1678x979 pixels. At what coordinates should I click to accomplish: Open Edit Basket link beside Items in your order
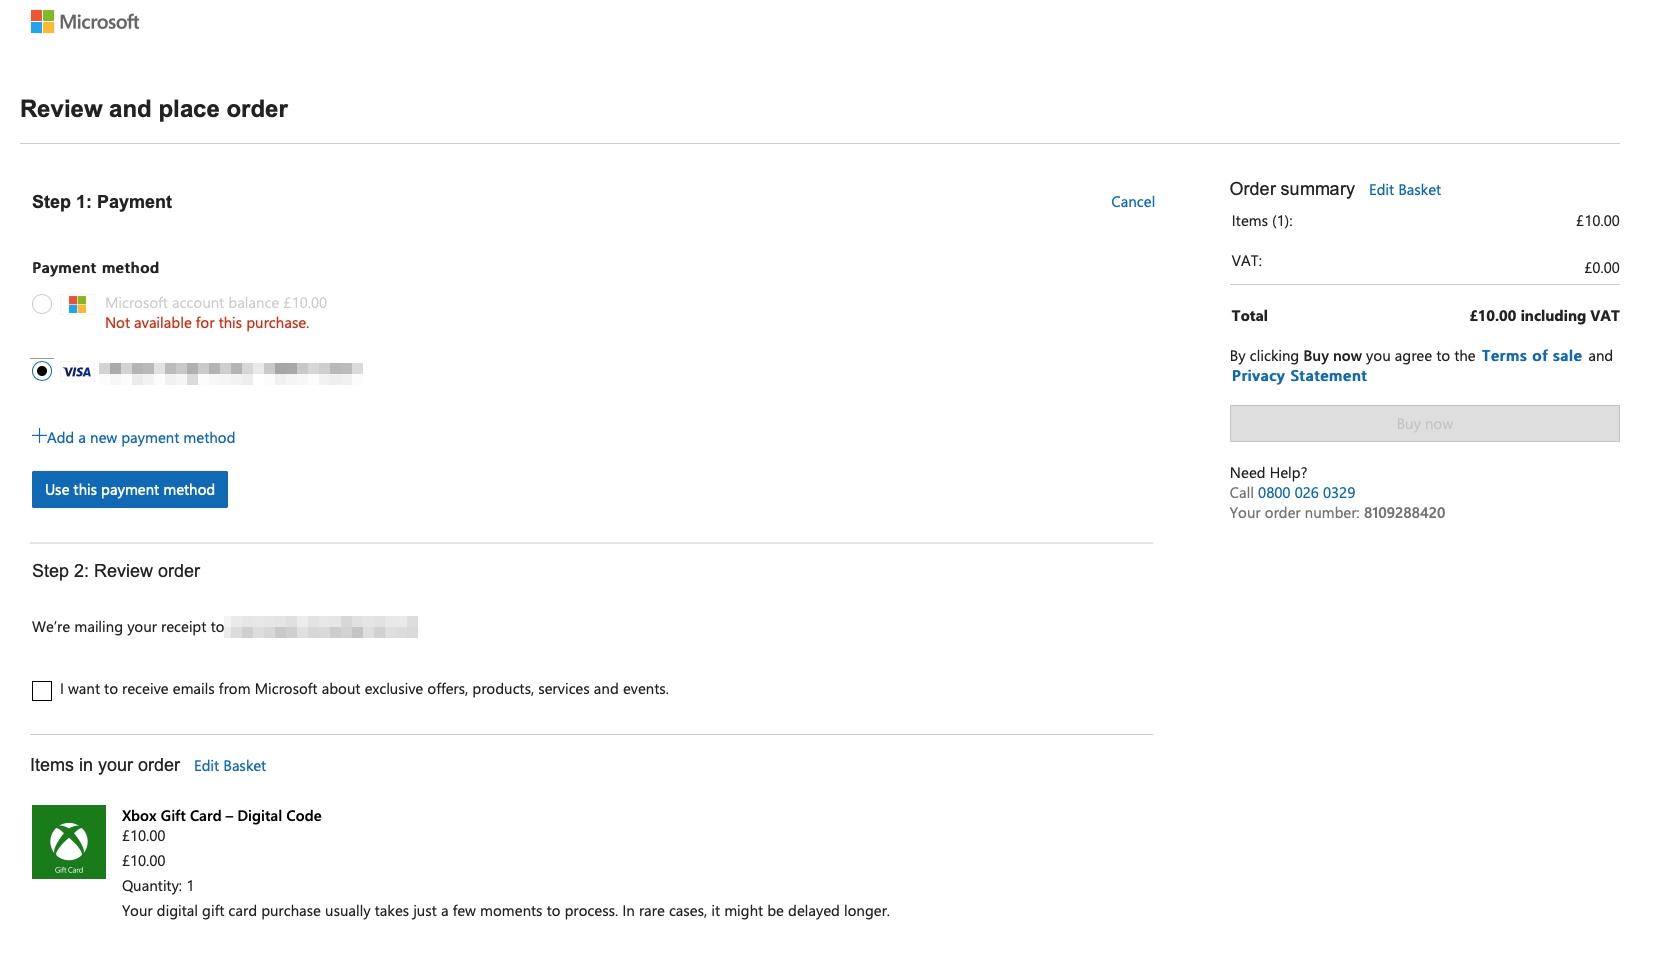click(230, 766)
